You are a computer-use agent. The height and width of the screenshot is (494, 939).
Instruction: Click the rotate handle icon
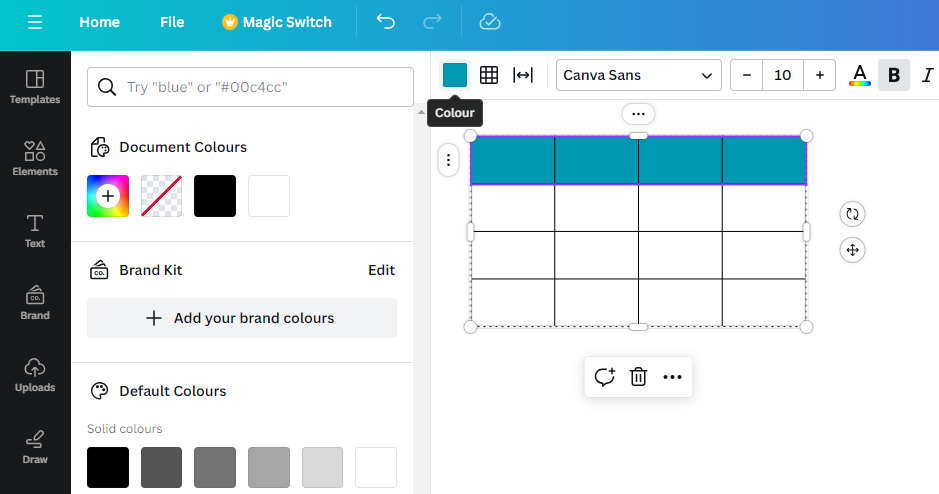[853, 214]
